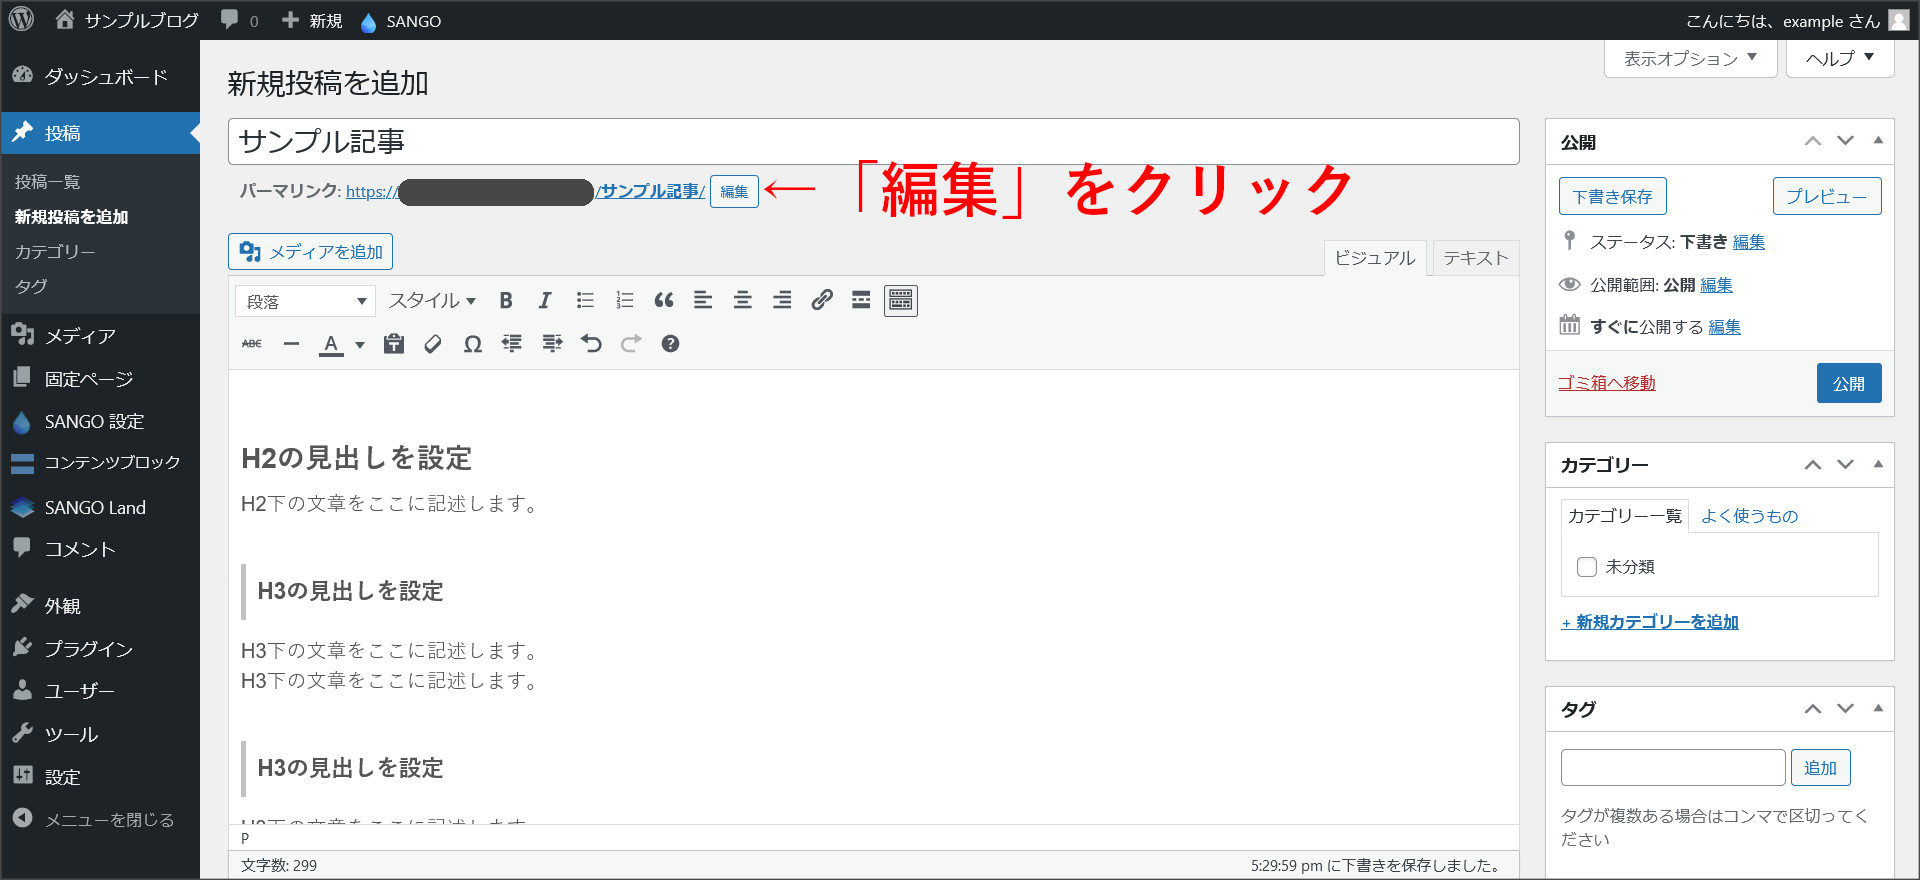The image size is (1920, 880).
Task: Click the Bold formatting icon
Action: point(506,301)
